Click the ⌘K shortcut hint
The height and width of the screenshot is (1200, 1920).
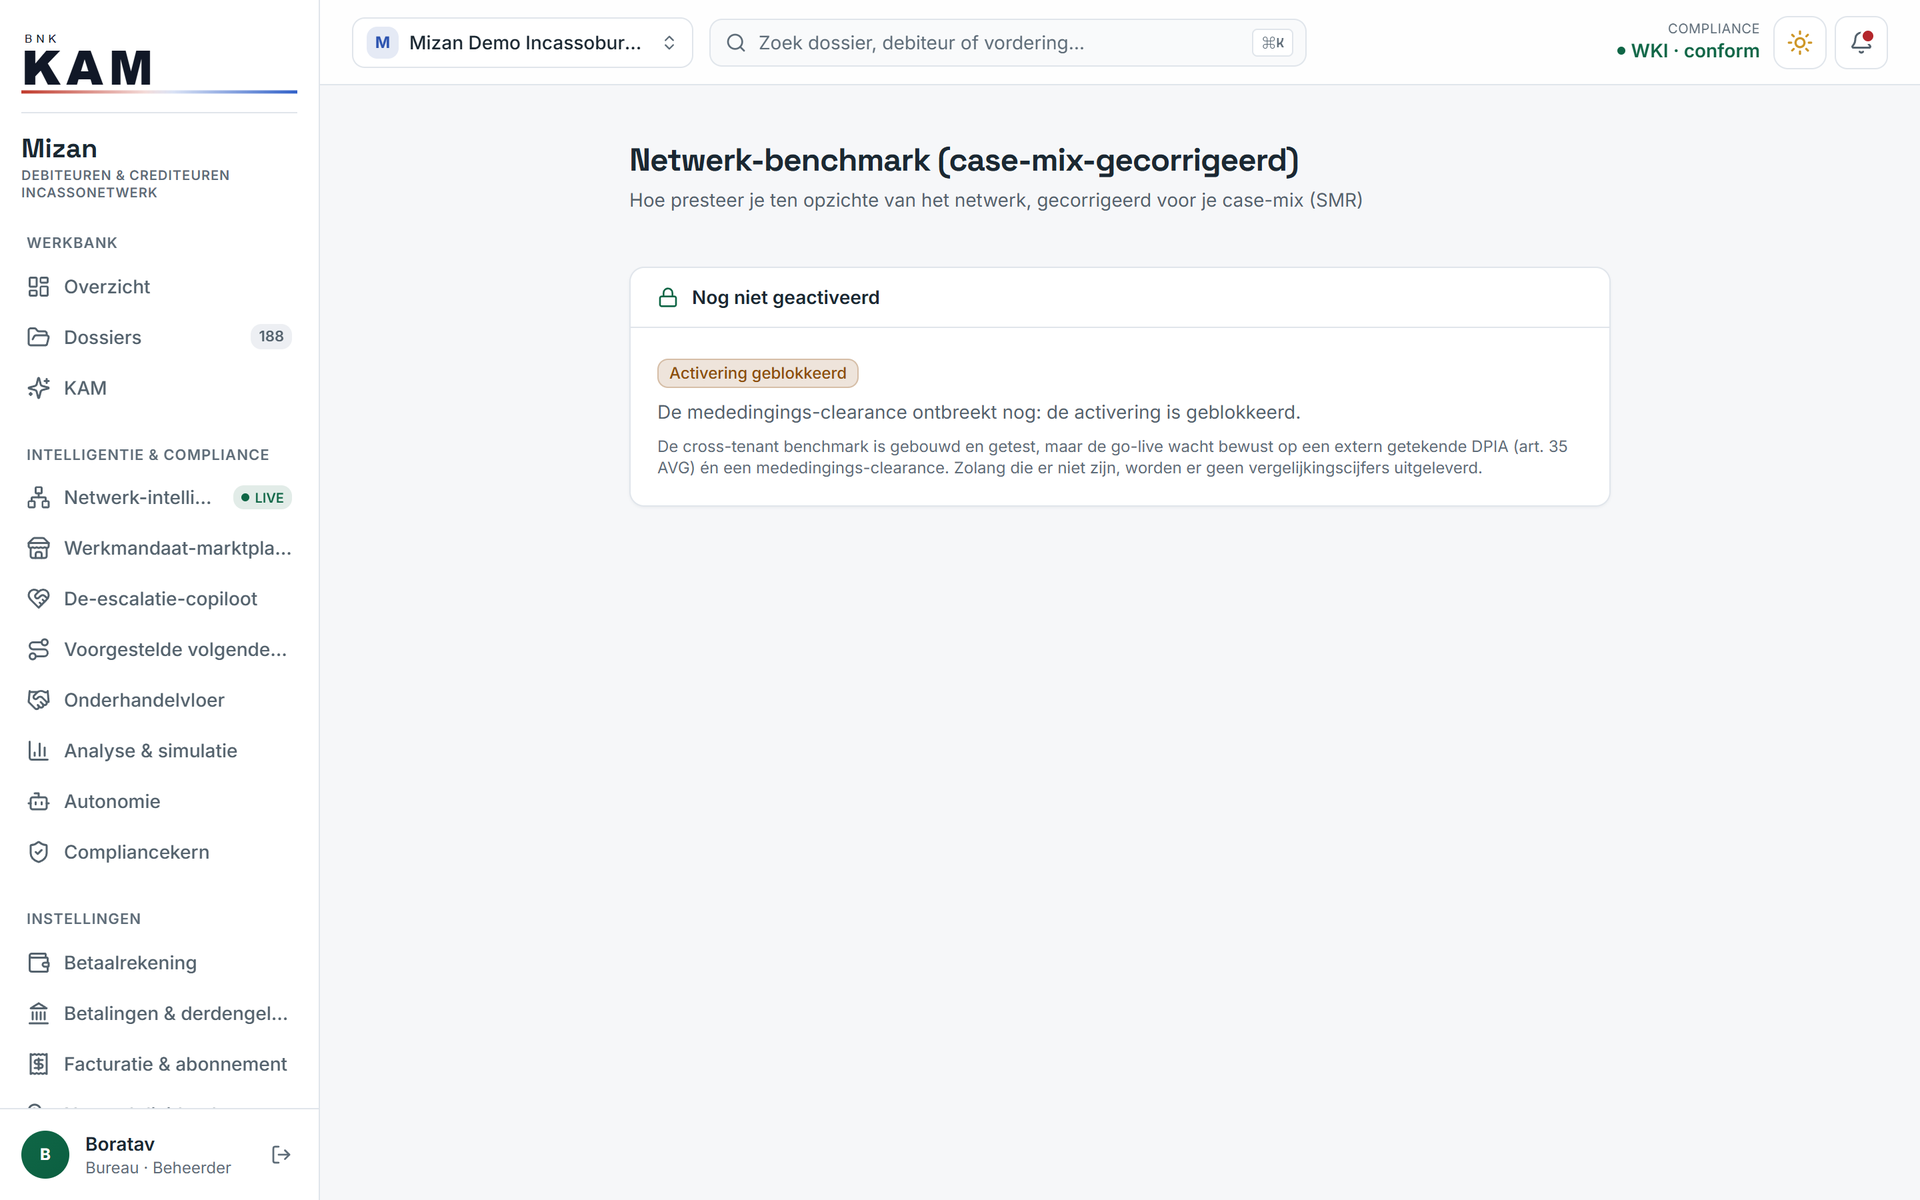tap(1272, 43)
